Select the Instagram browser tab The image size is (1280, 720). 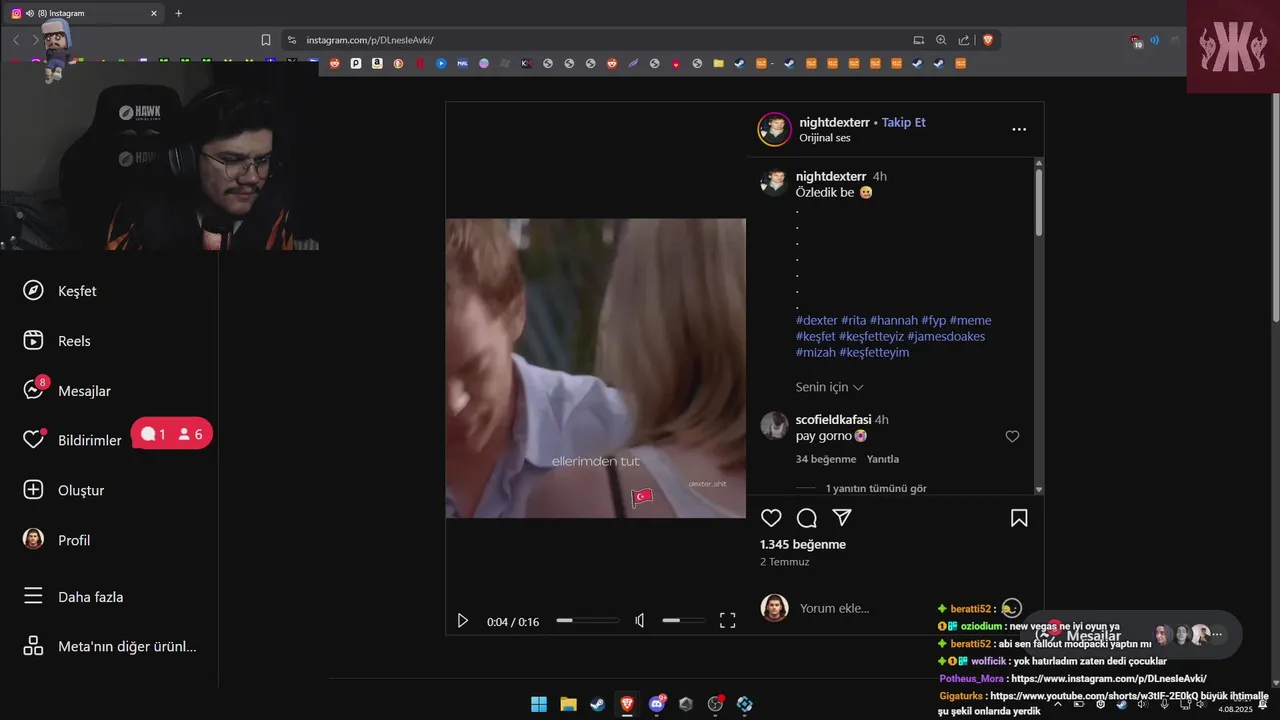pyautogui.click(x=84, y=13)
